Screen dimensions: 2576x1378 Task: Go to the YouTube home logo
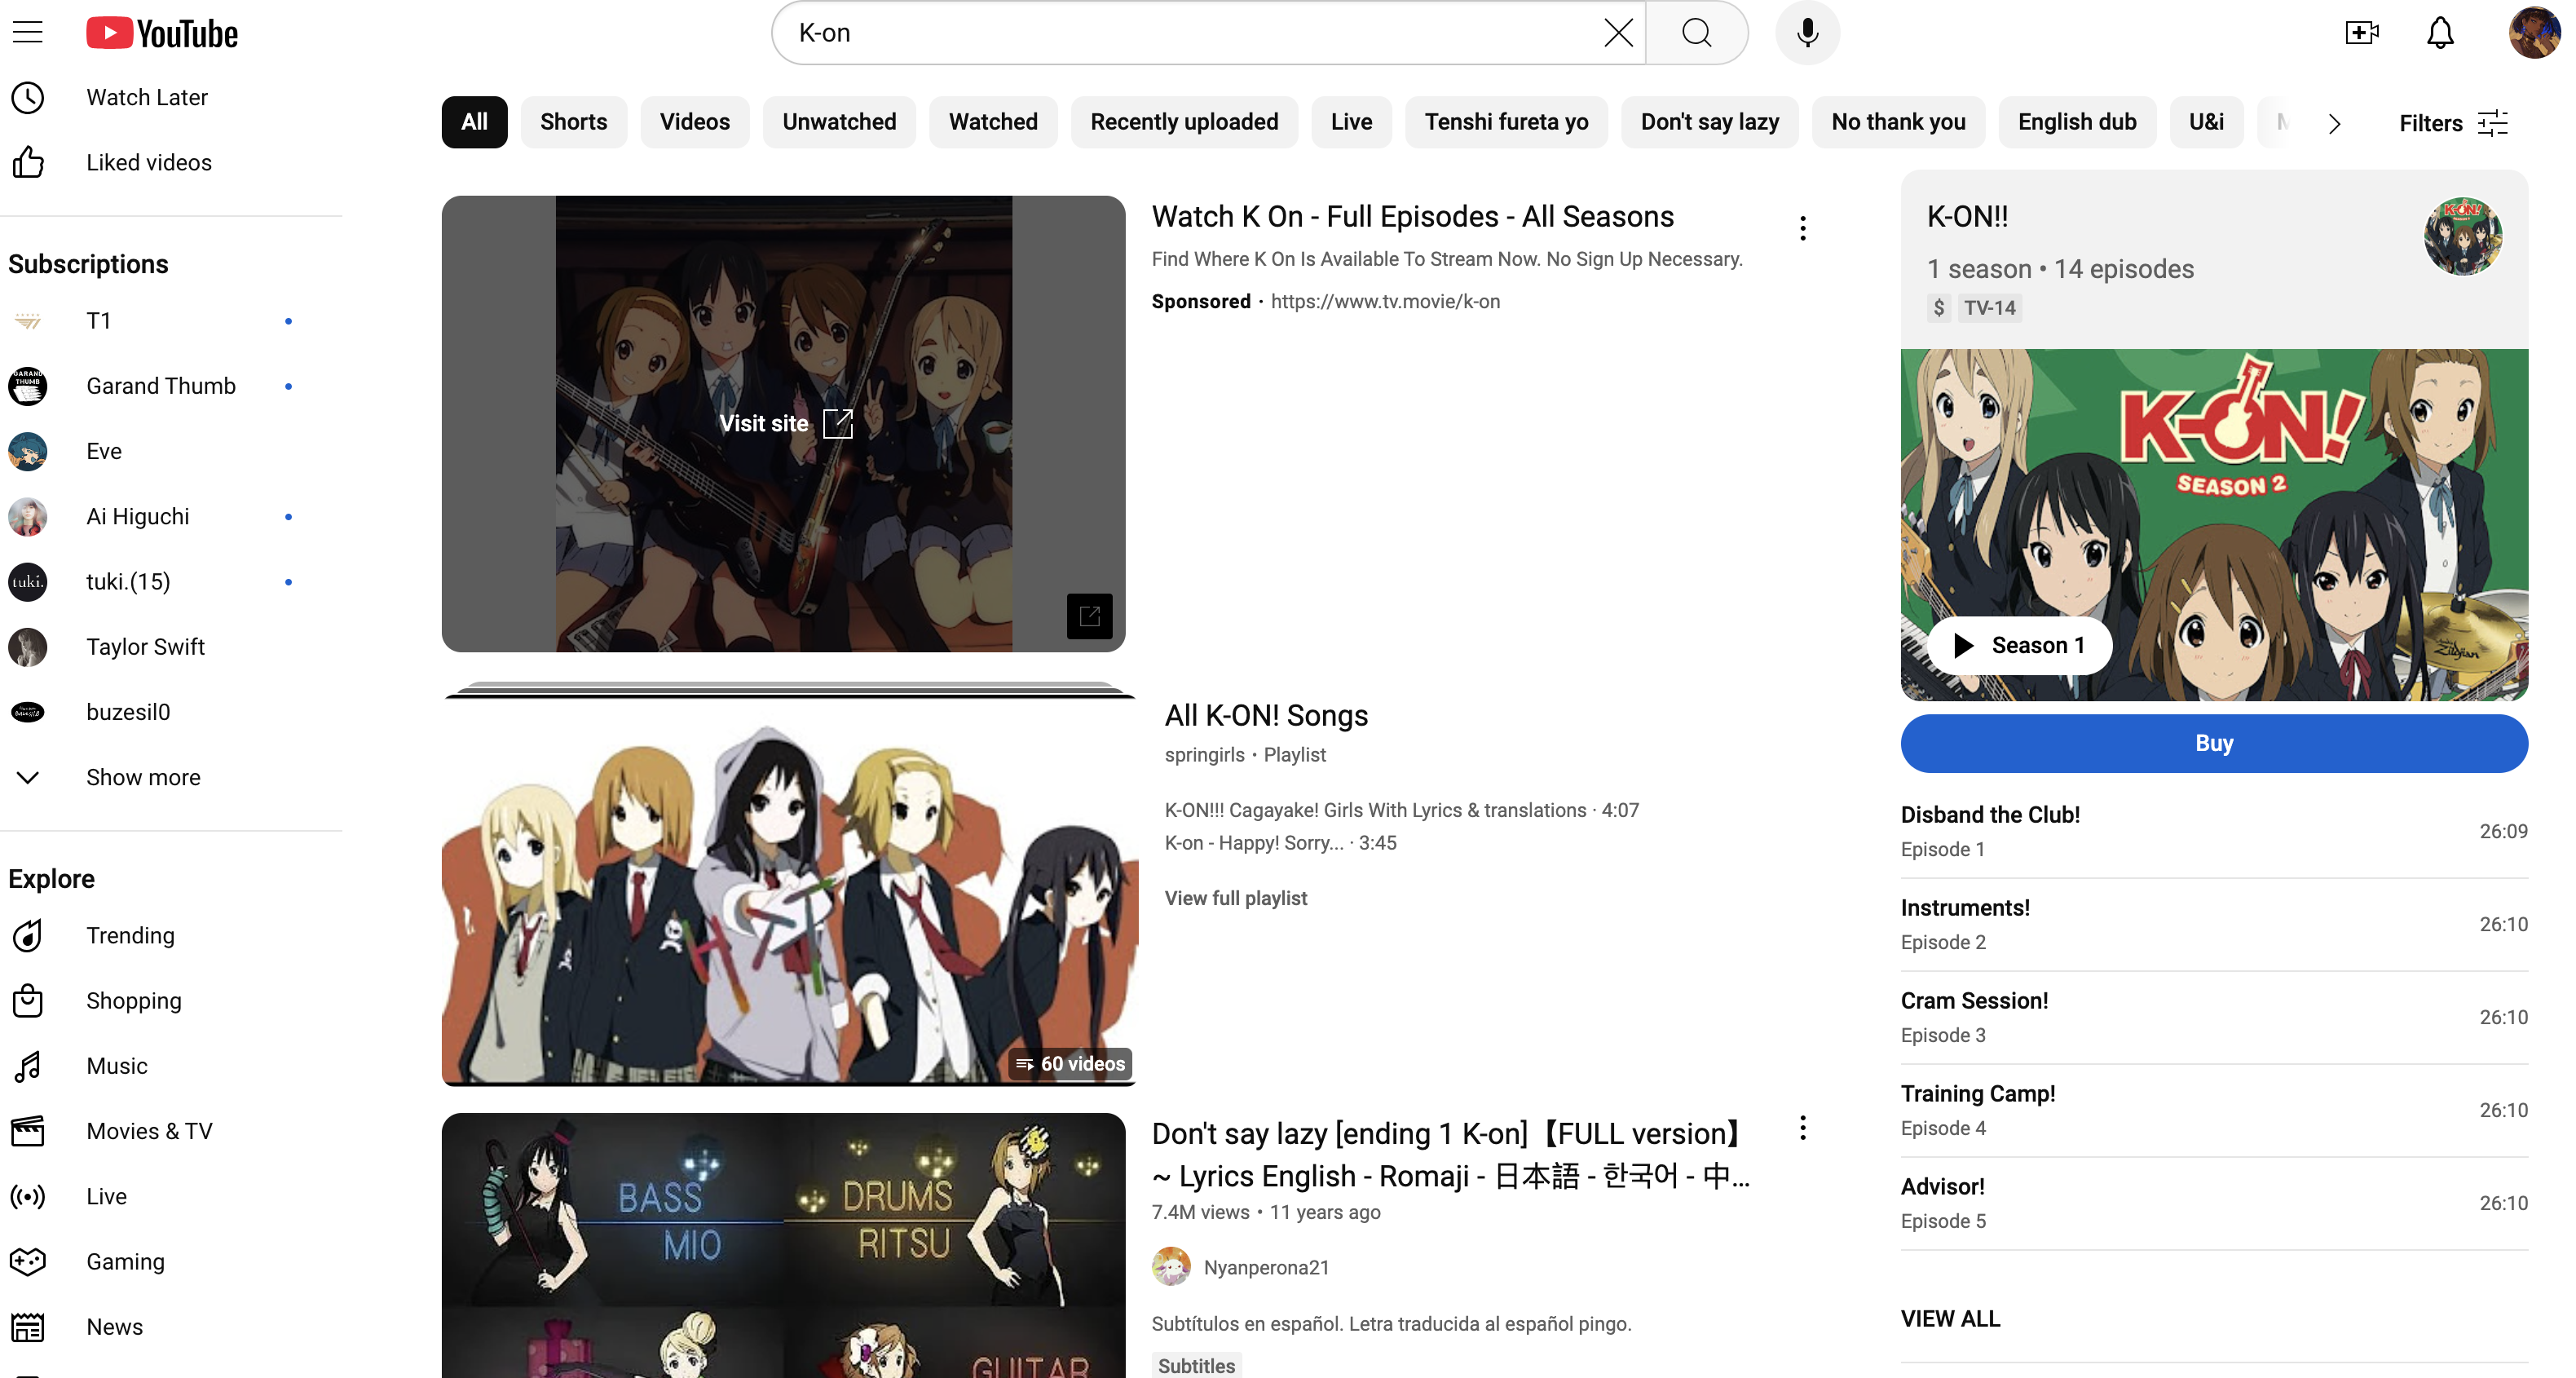coord(162,33)
